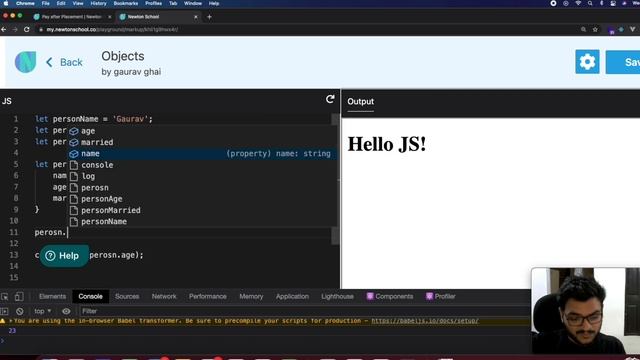This screenshot has height=360, width=640.
Task: Pick the 'perosn' autocomplete suggestion
Action: tap(202, 188)
